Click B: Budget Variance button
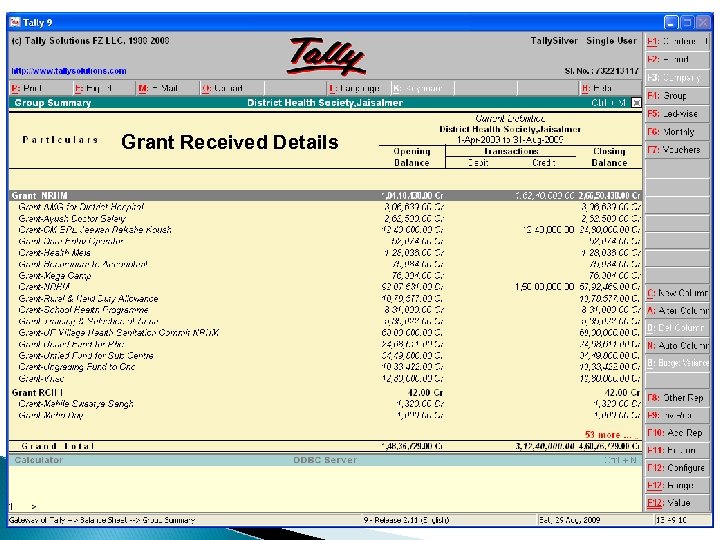Screen dimensions: 720x540 click(x=677, y=363)
